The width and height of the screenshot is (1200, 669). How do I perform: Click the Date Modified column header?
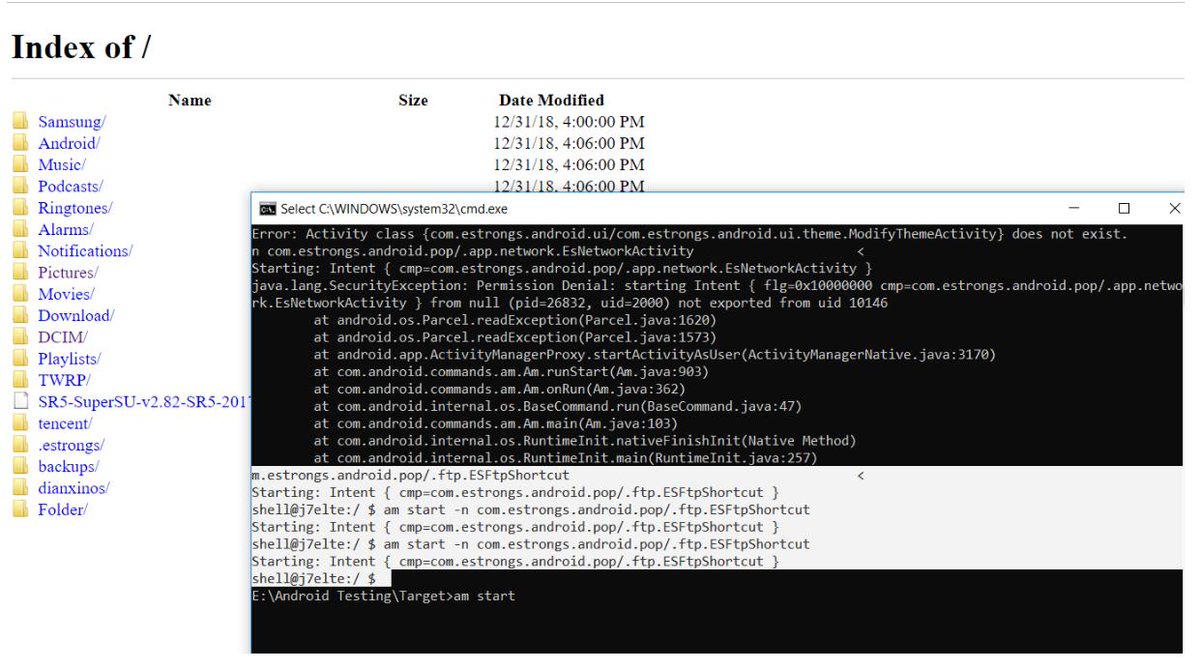point(551,100)
